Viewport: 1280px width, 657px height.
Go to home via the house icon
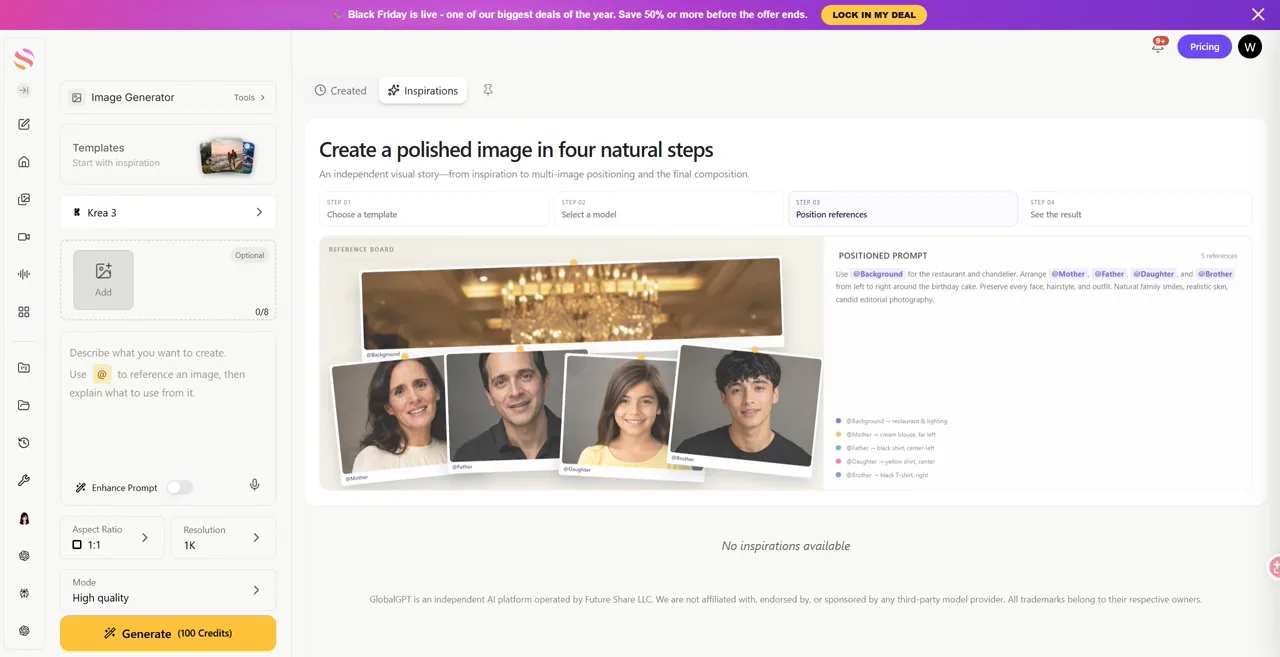(x=24, y=162)
